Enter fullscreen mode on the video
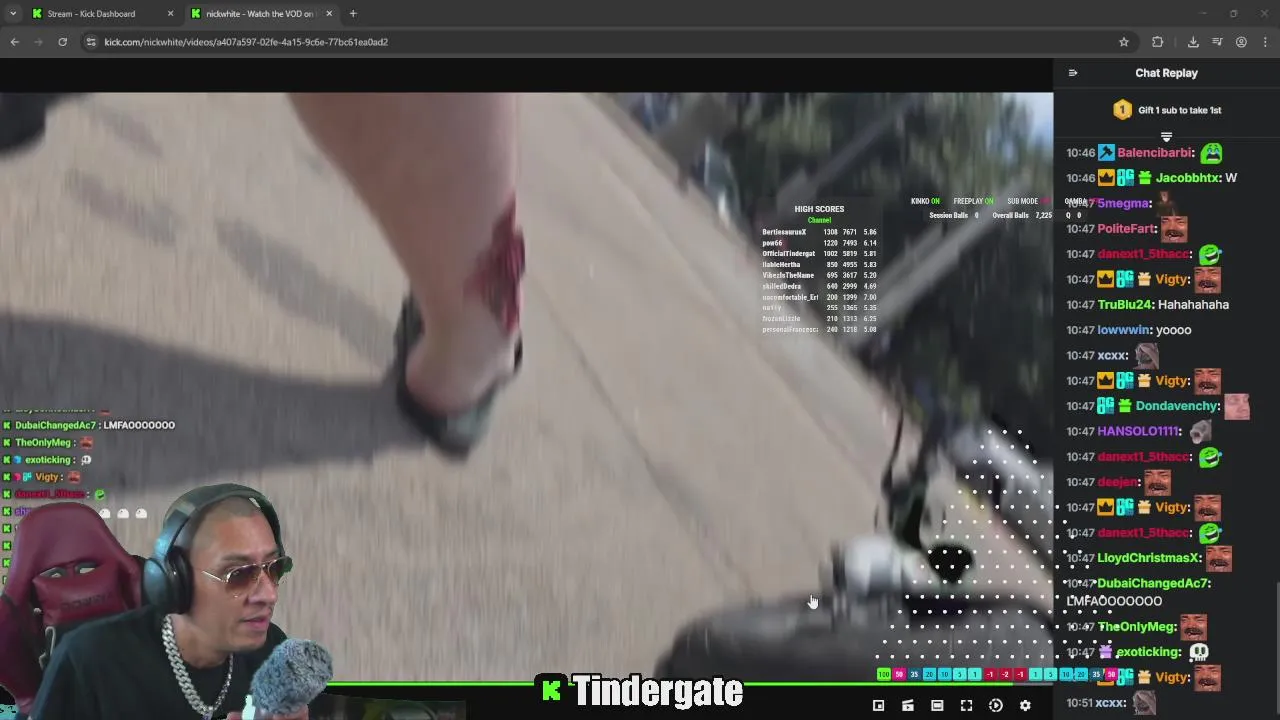Screen dimensions: 1280x720 coord(966,706)
